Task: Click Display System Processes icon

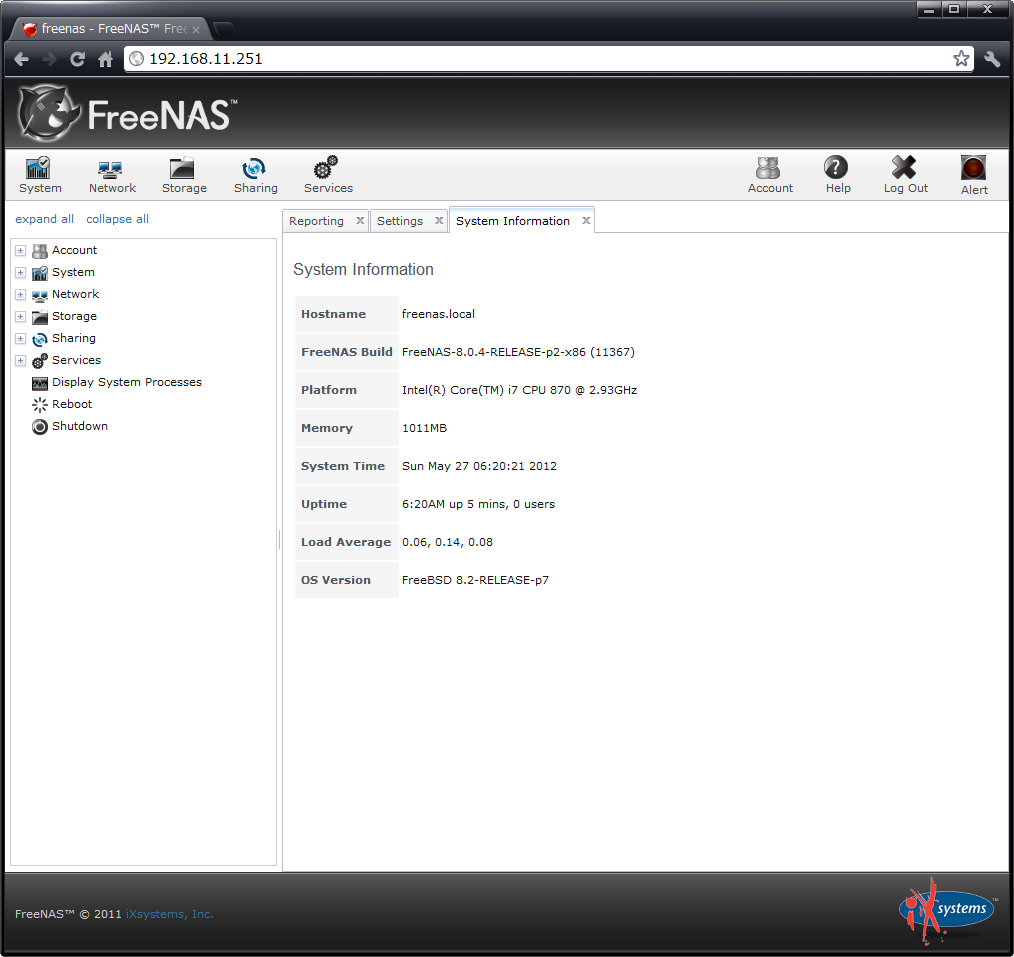Action: 39,383
